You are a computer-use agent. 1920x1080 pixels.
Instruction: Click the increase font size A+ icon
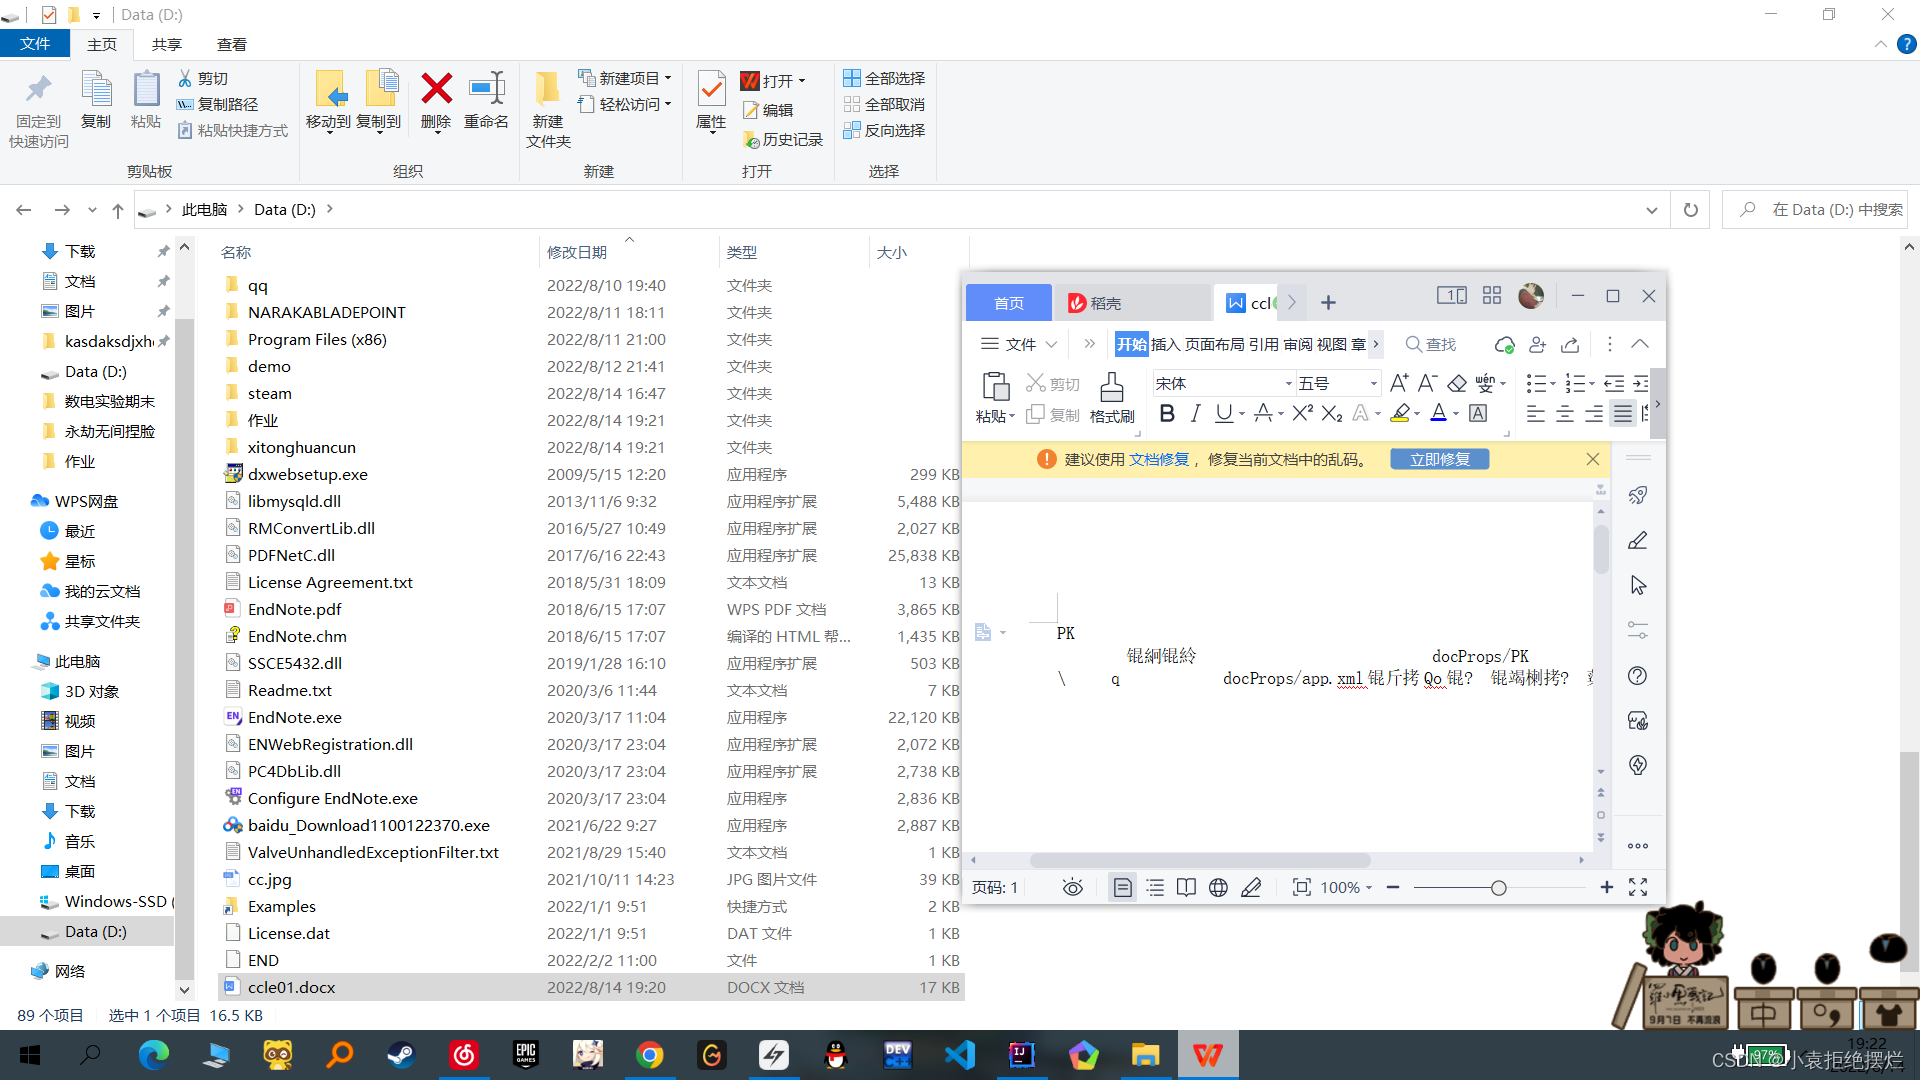1398,383
